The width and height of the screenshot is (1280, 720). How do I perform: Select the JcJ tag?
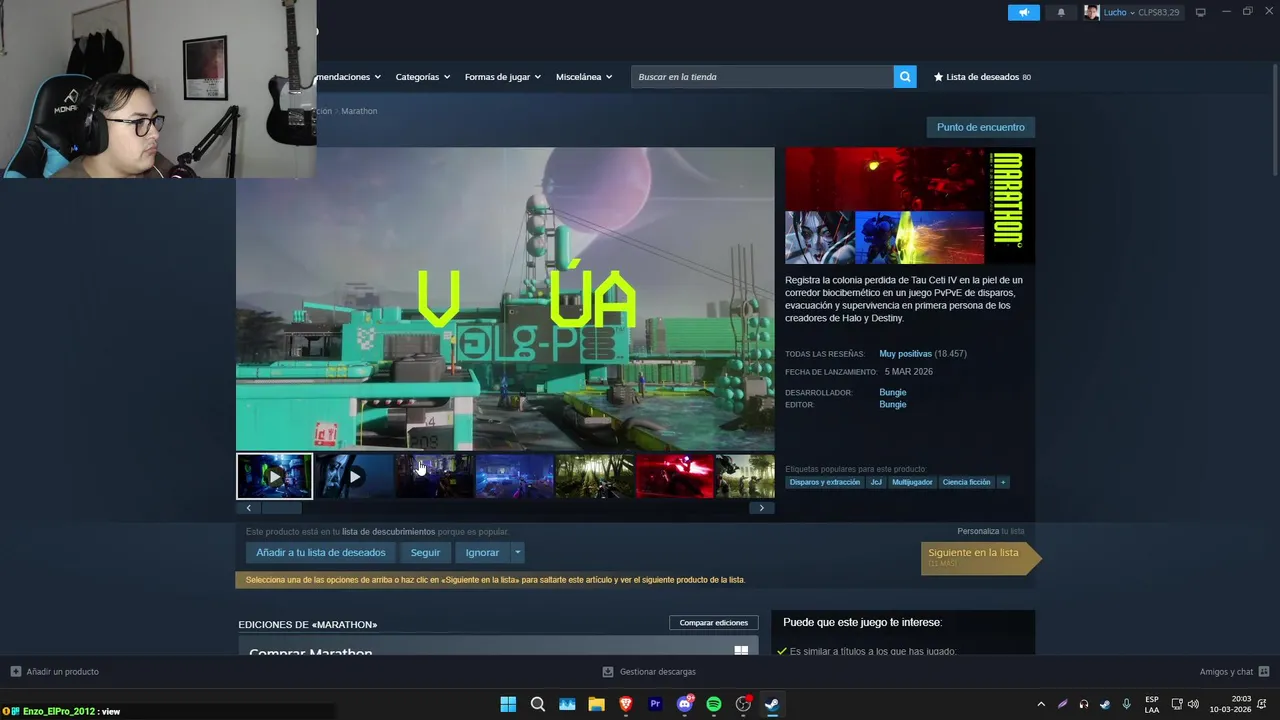[x=876, y=482]
